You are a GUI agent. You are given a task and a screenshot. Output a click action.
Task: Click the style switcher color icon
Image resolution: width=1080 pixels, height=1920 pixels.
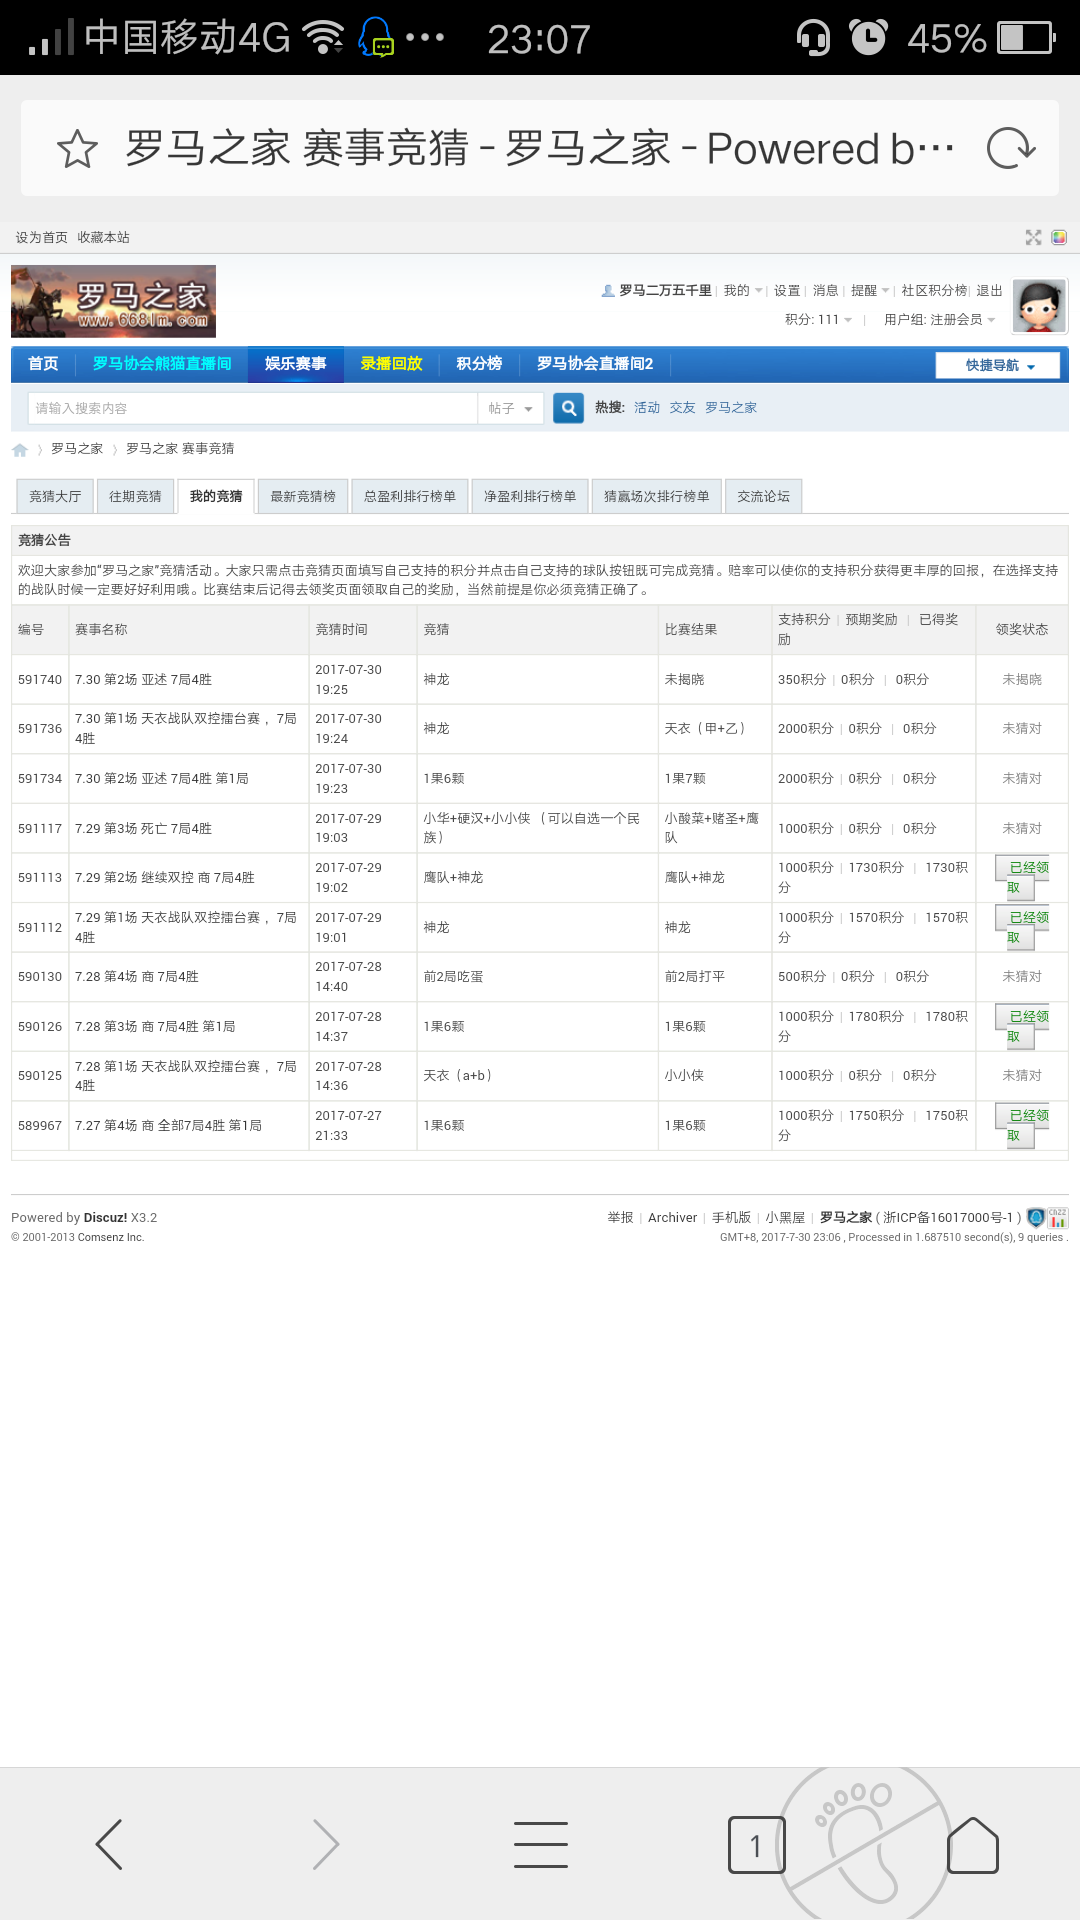click(x=1059, y=237)
